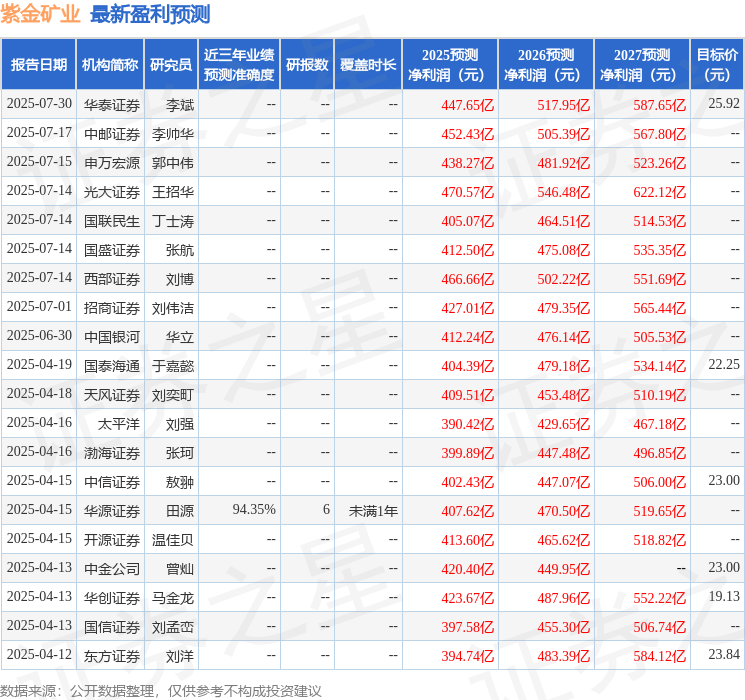Click the 目标价 column header

point(717,65)
